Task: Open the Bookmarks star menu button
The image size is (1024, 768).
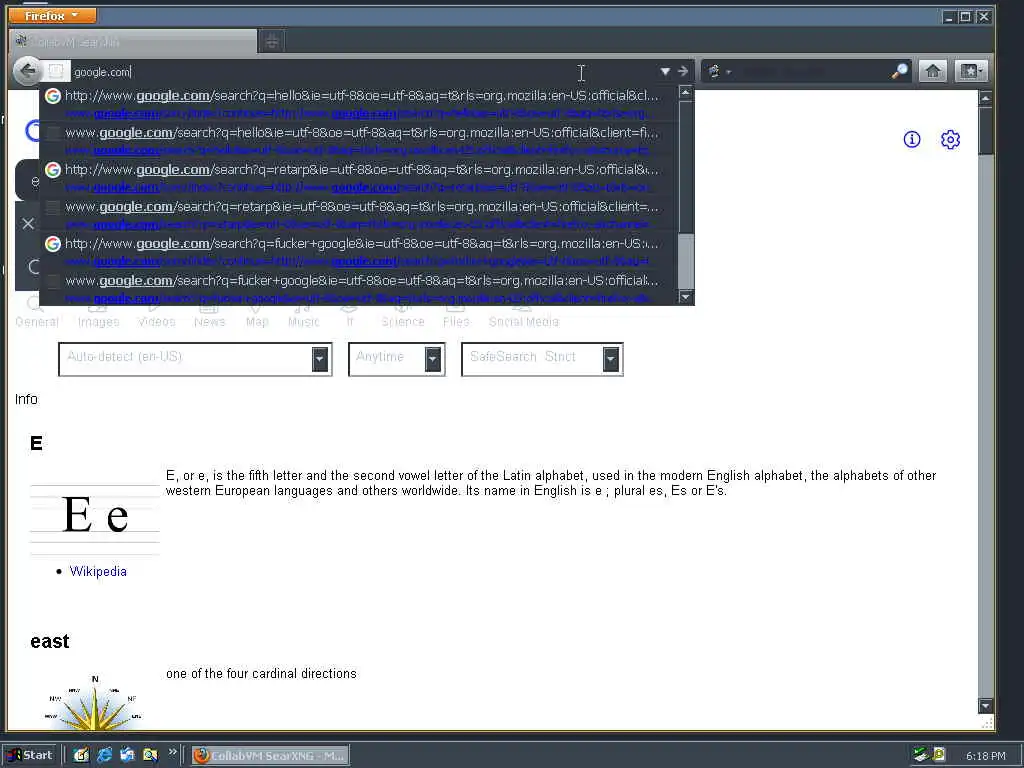Action: (970, 71)
